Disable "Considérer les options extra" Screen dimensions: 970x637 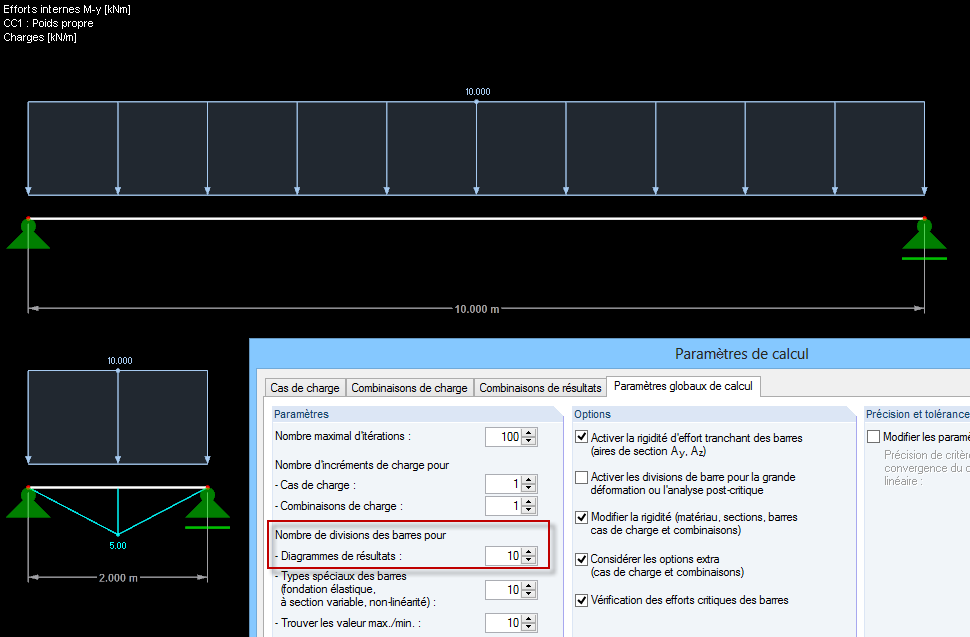click(581, 559)
